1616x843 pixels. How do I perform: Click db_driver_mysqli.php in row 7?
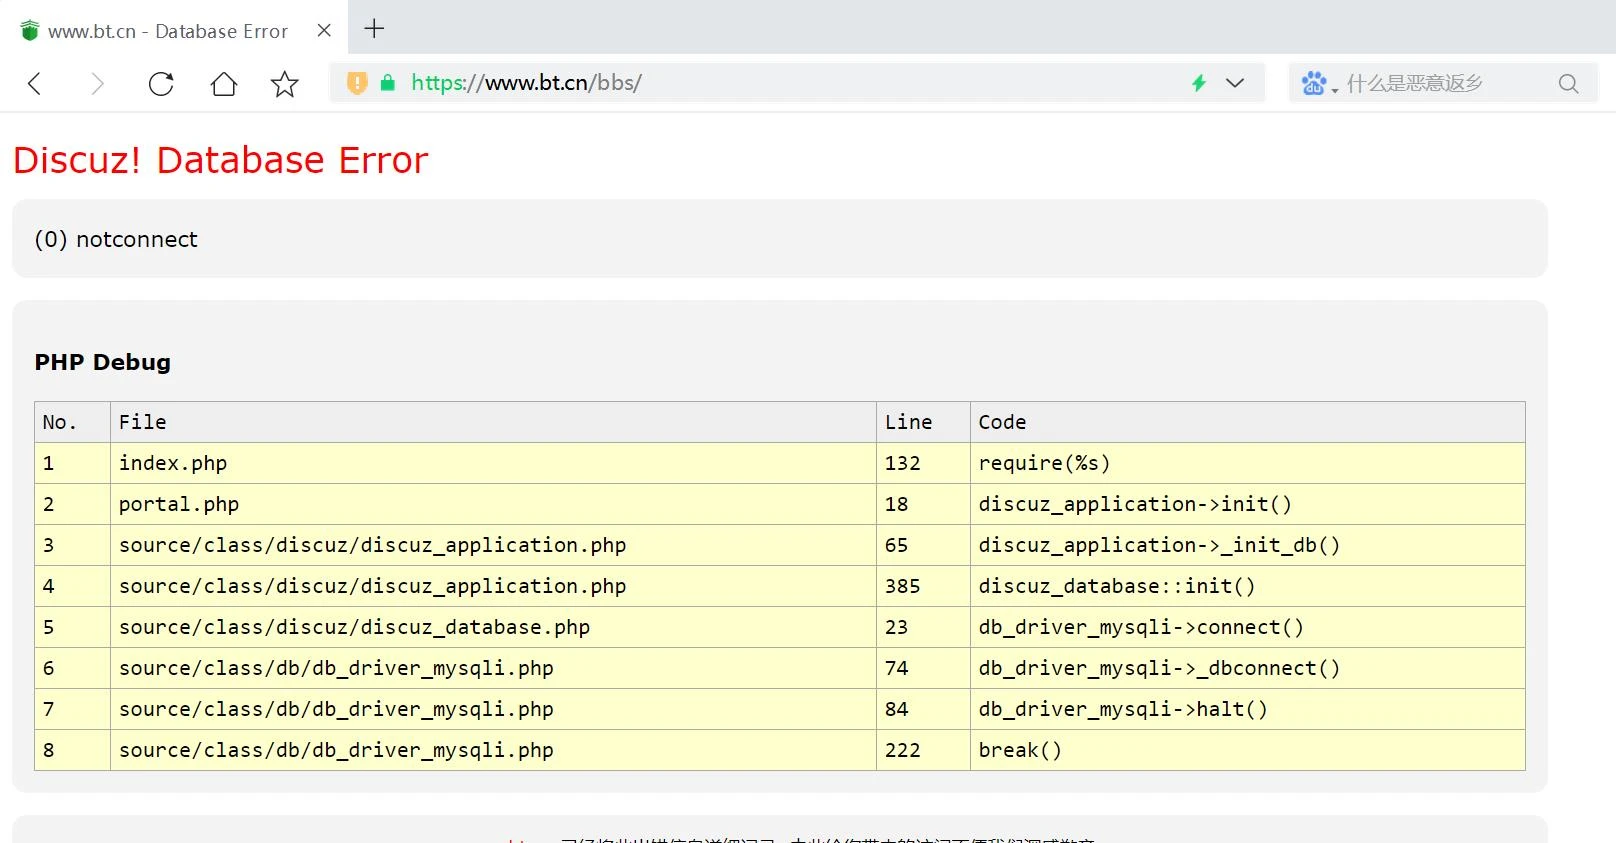coord(493,709)
